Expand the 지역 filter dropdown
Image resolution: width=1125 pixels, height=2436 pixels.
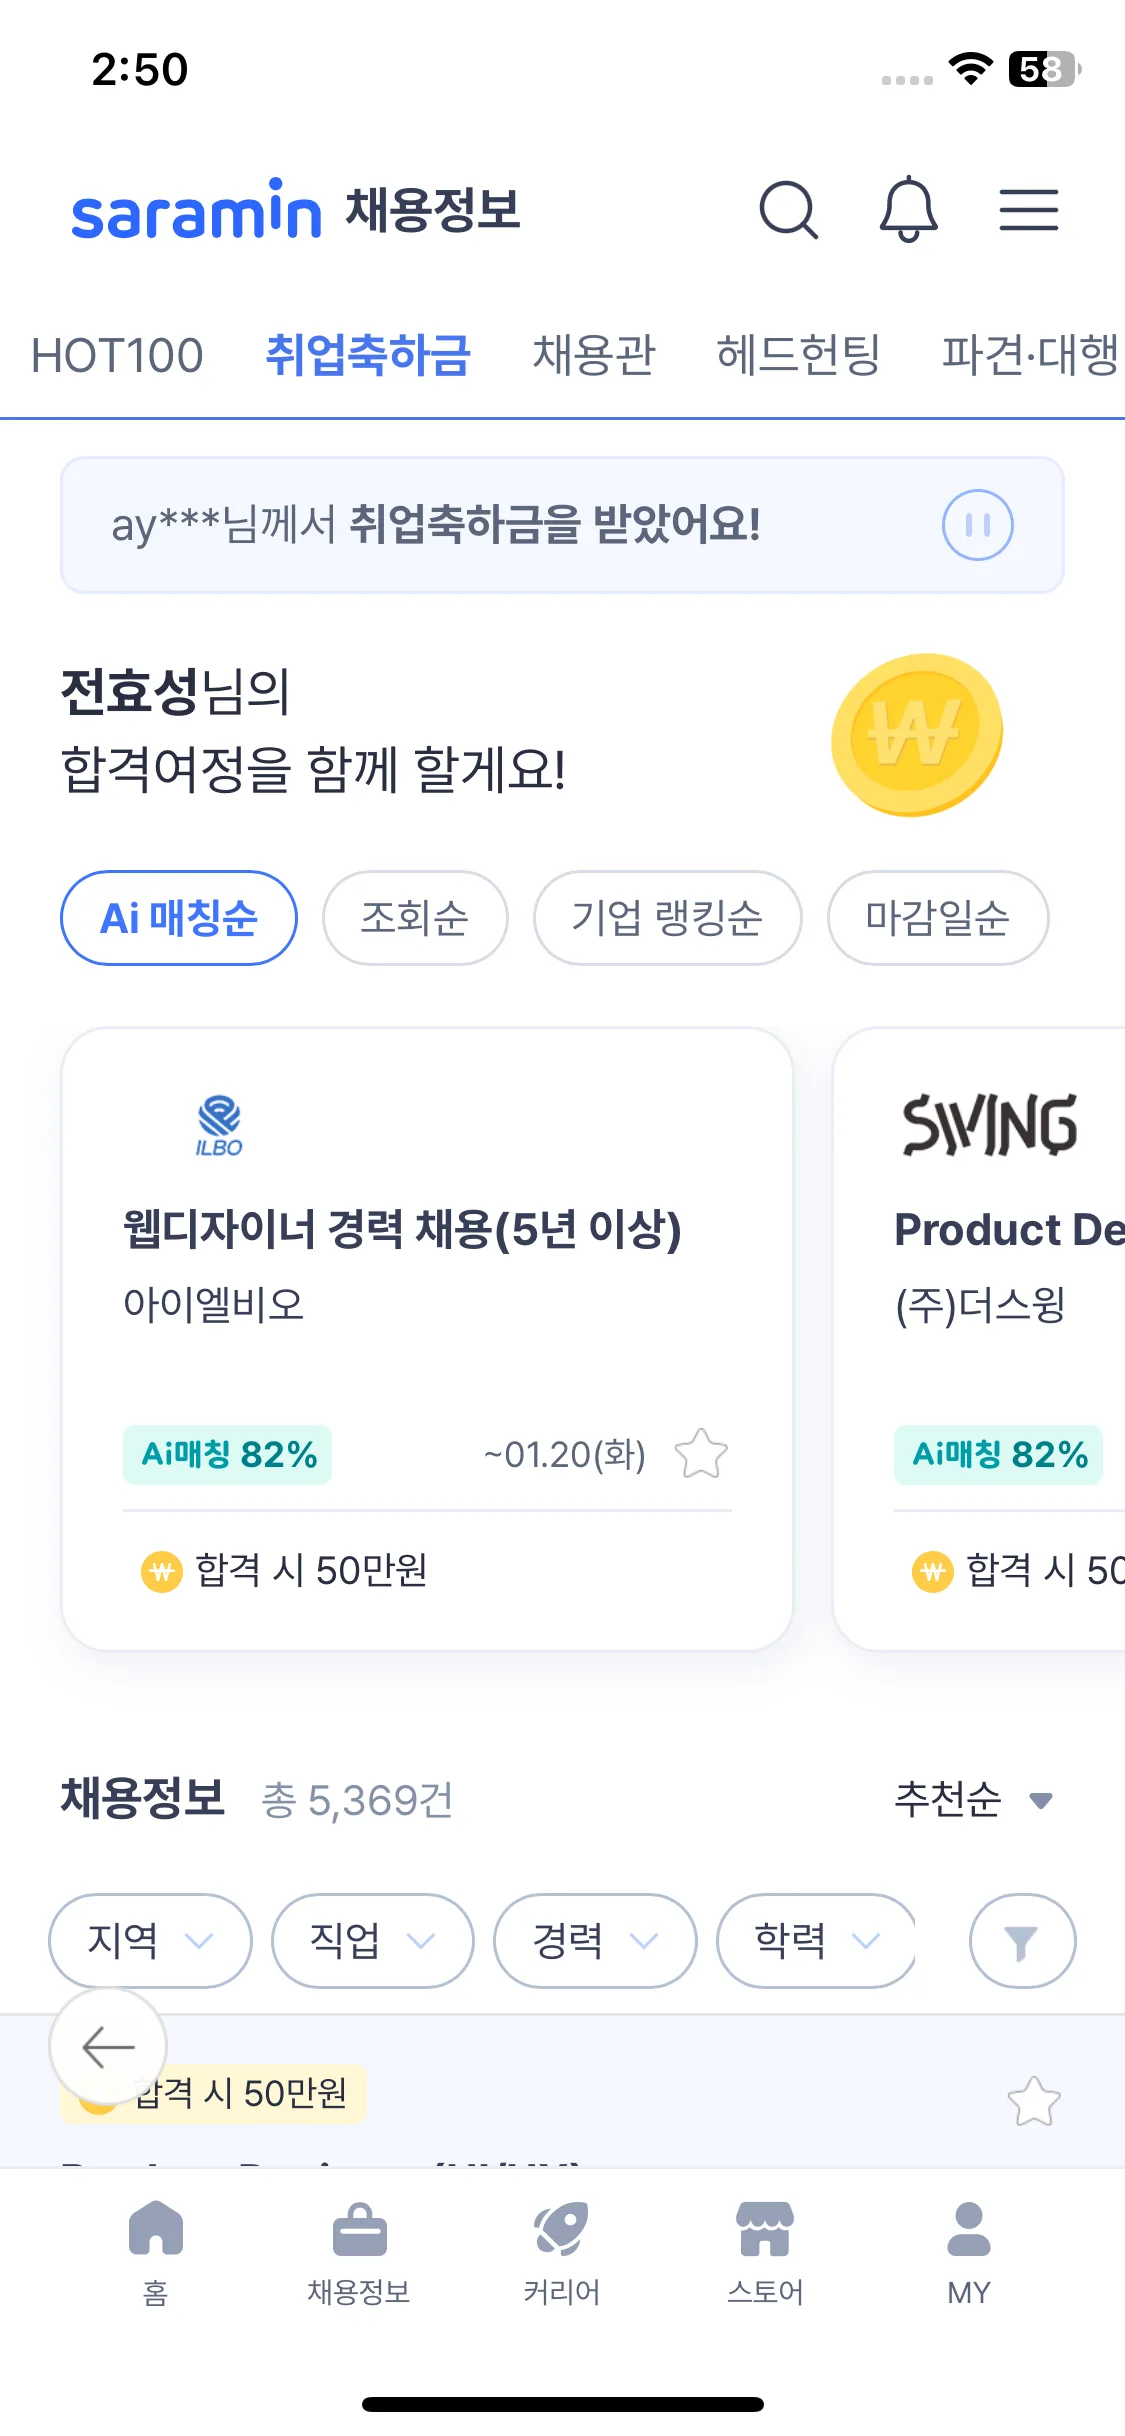150,1941
